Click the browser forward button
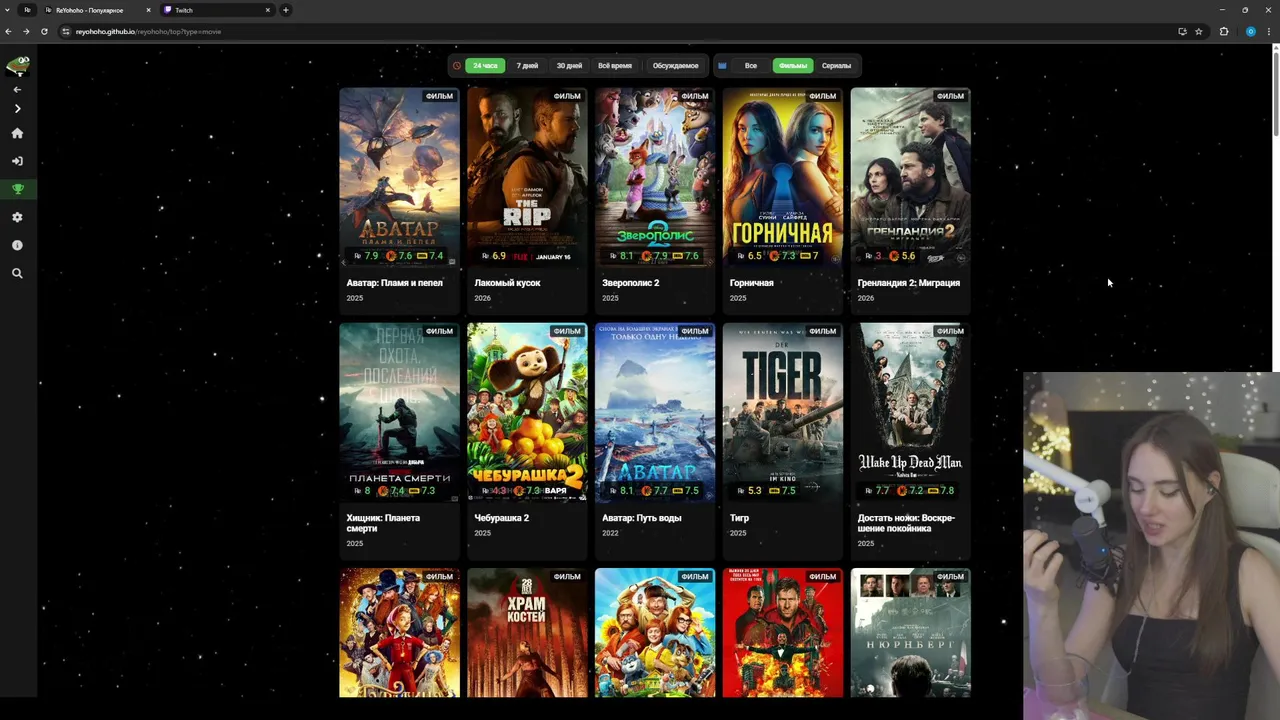The width and height of the screenshot is (1280, 720). click(x=26, y=31)
